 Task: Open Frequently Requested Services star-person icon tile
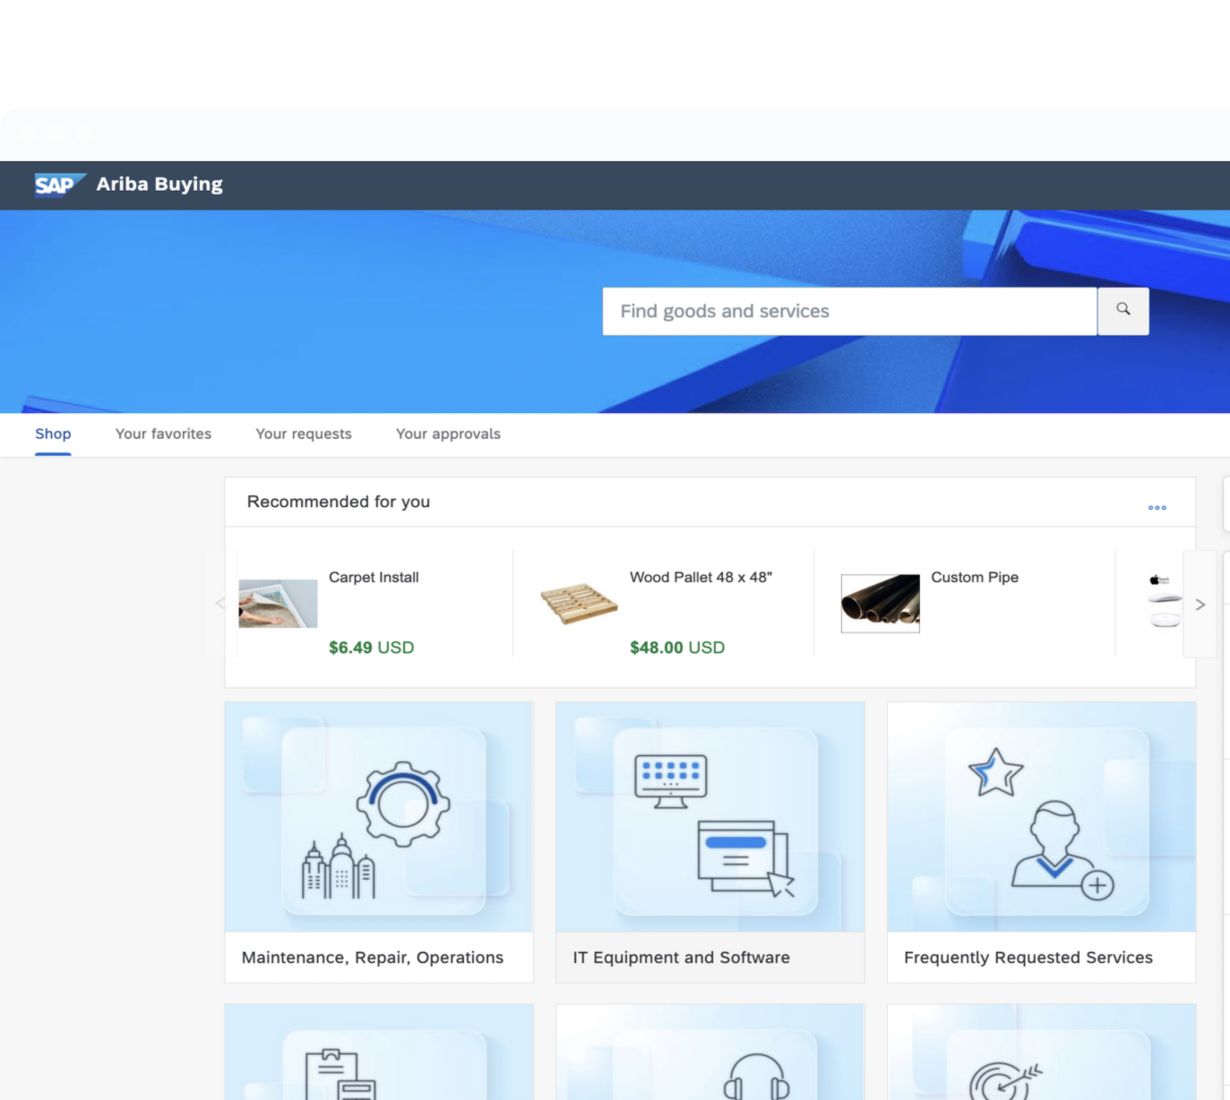[1041, 818]
